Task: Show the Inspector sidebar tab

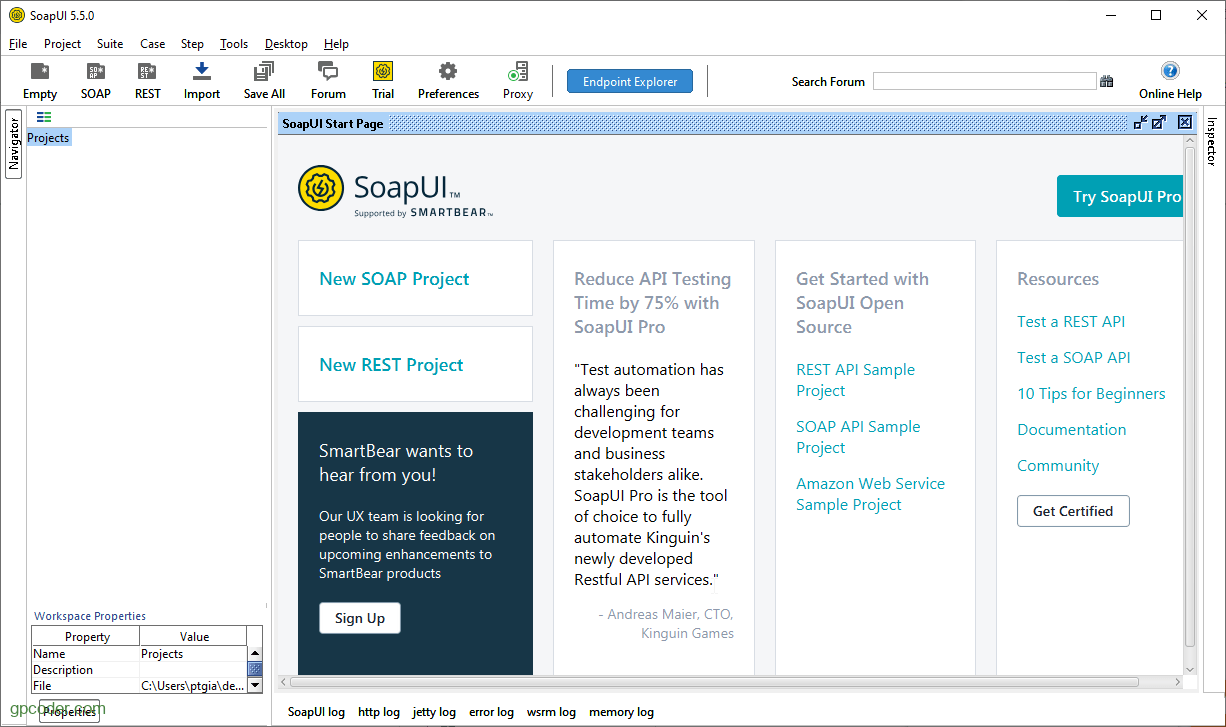Action: (x=1211, y=143)
